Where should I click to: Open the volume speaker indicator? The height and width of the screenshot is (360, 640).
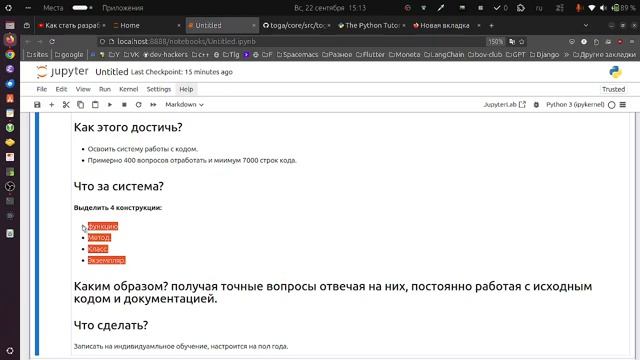coord(603,8)
